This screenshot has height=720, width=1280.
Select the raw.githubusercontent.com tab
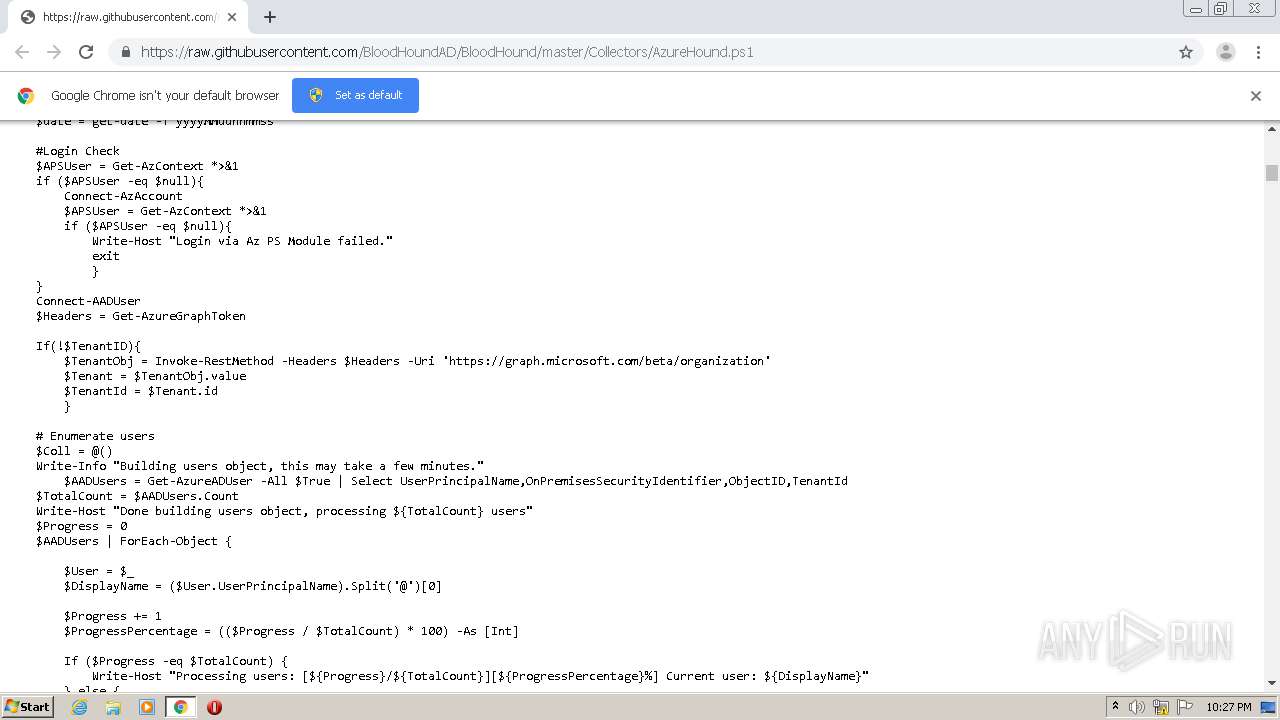[128, 17]
